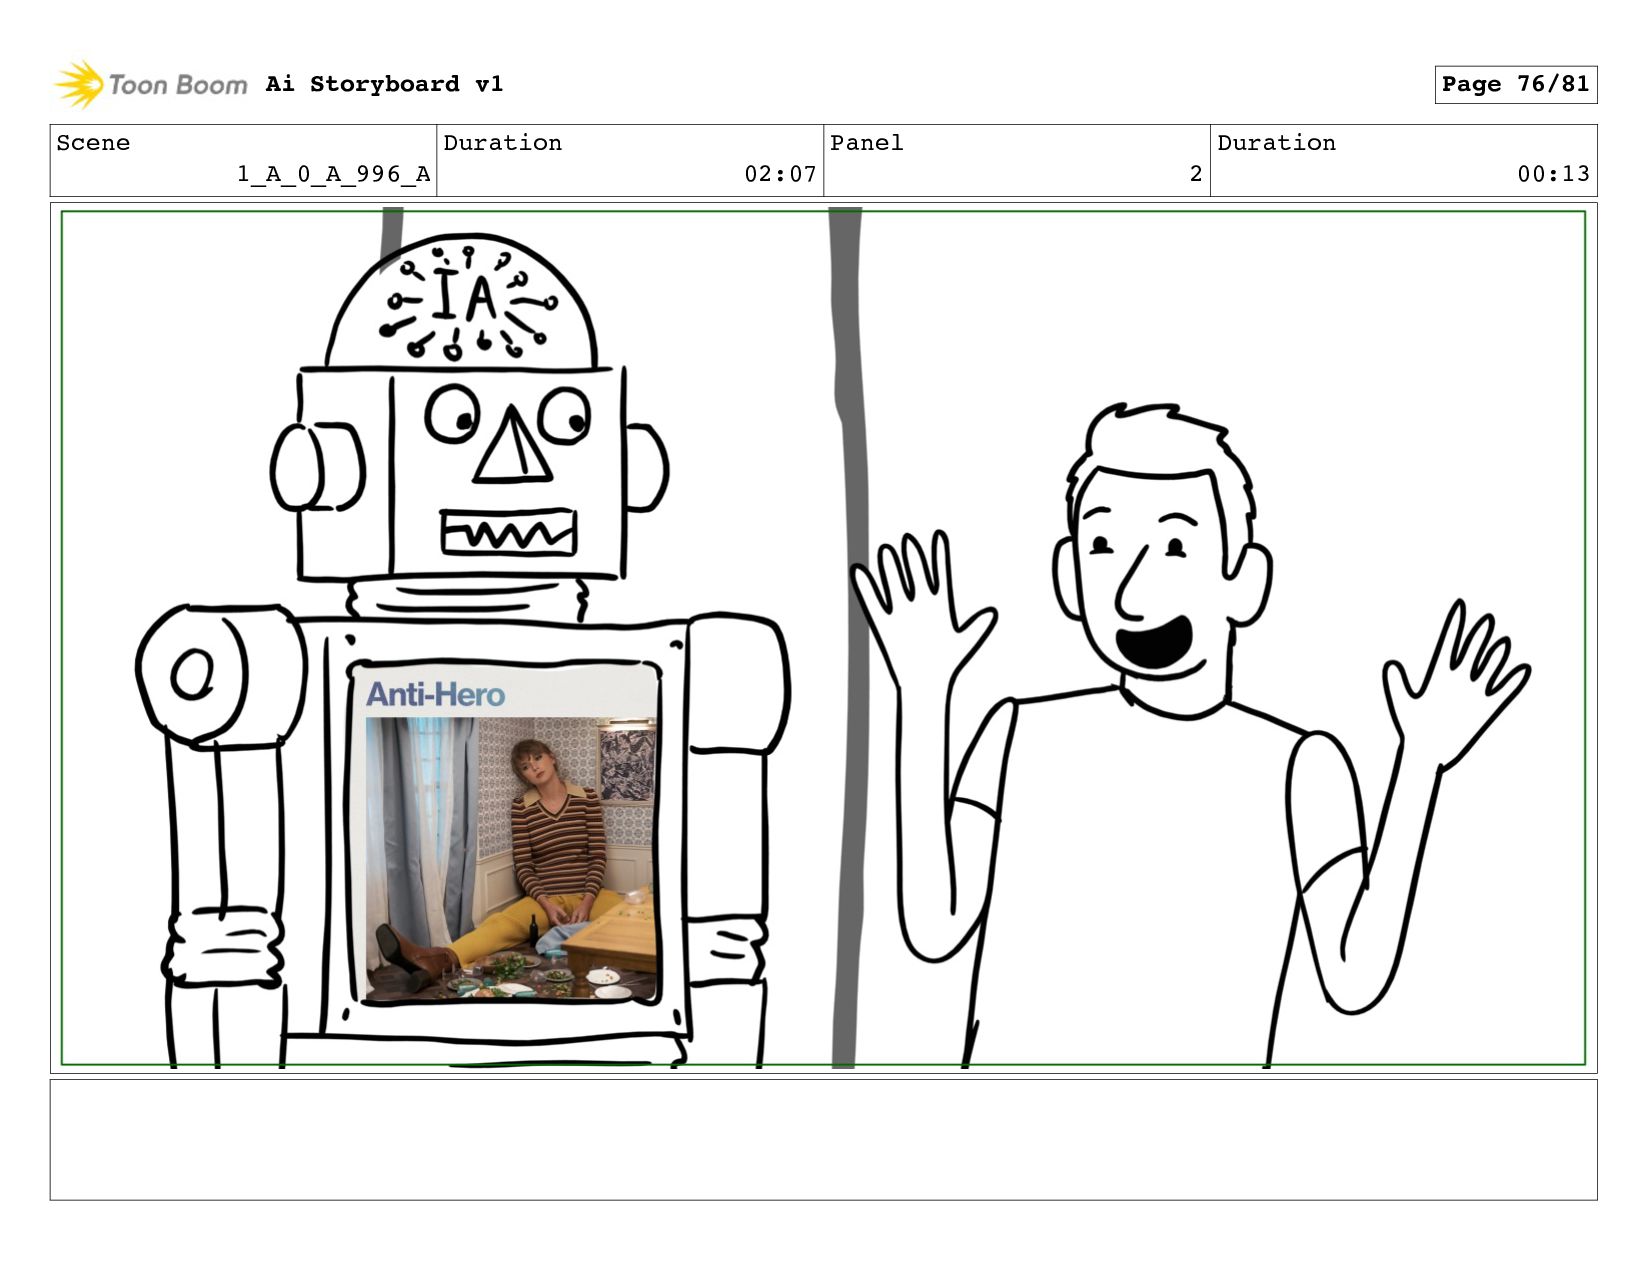The height and width of the screenshot is (1275, 1650).
Task: Click the 'Page 76/81' page indicator
Action: (x=1515, y=84)
